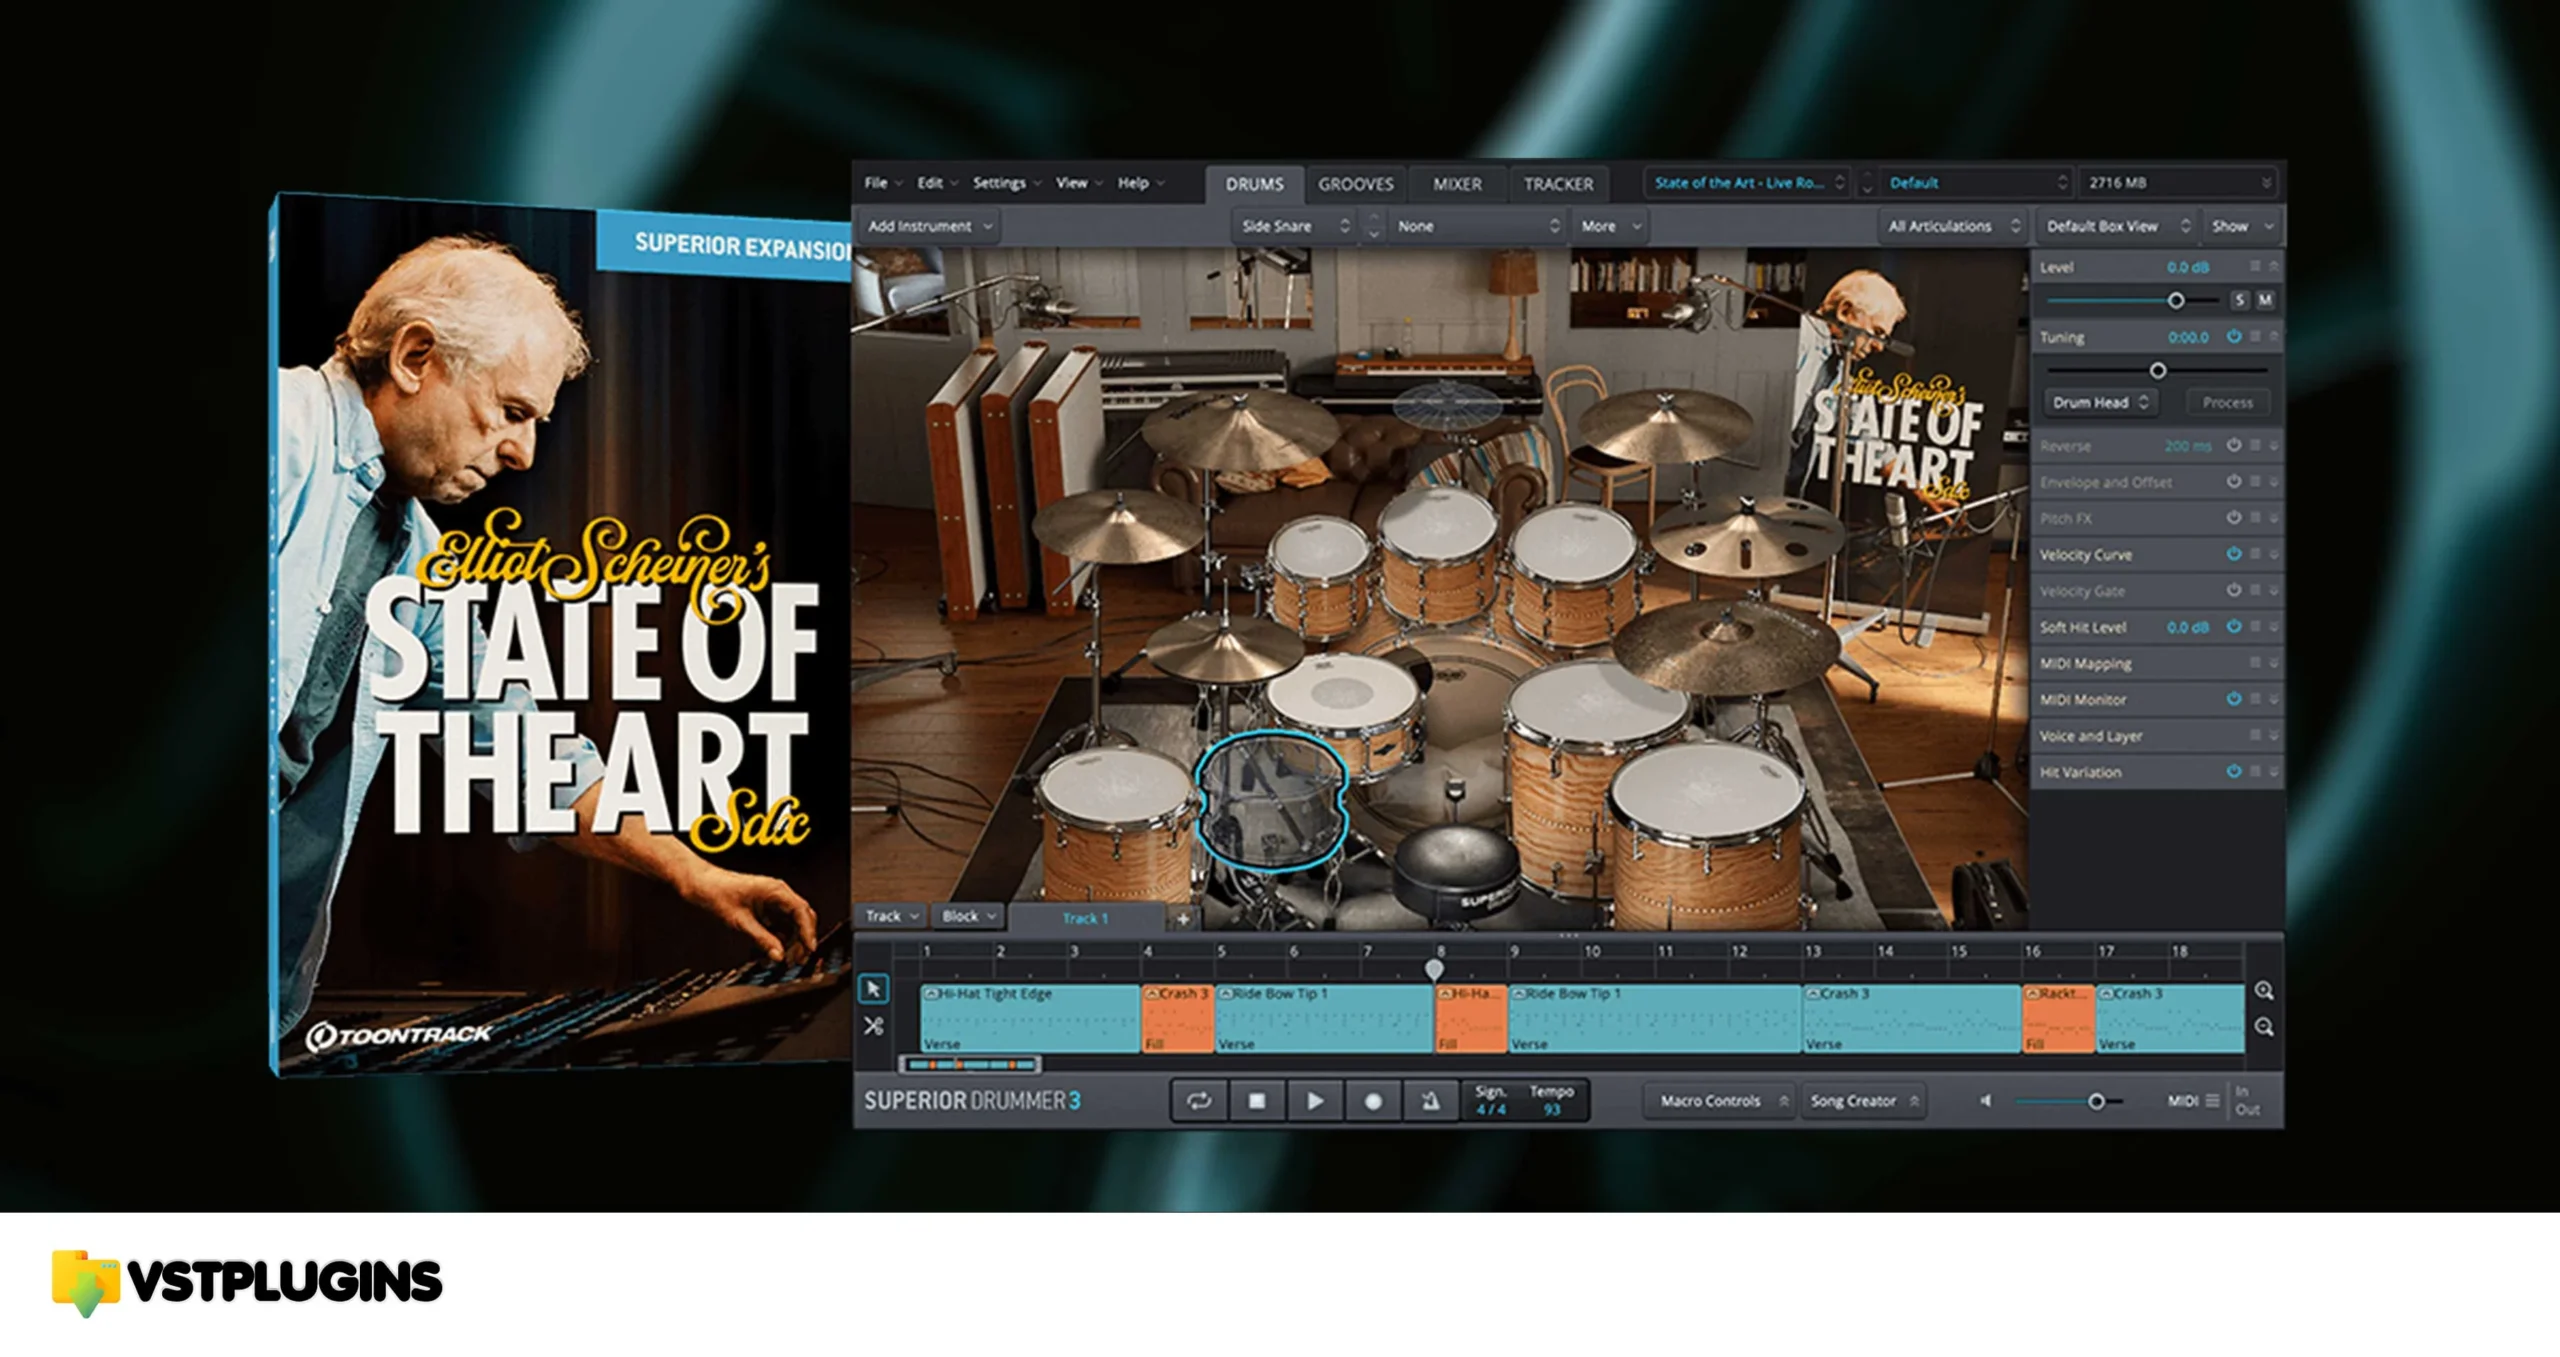Switch to the MIXER tab

[x=1457, y=184]
